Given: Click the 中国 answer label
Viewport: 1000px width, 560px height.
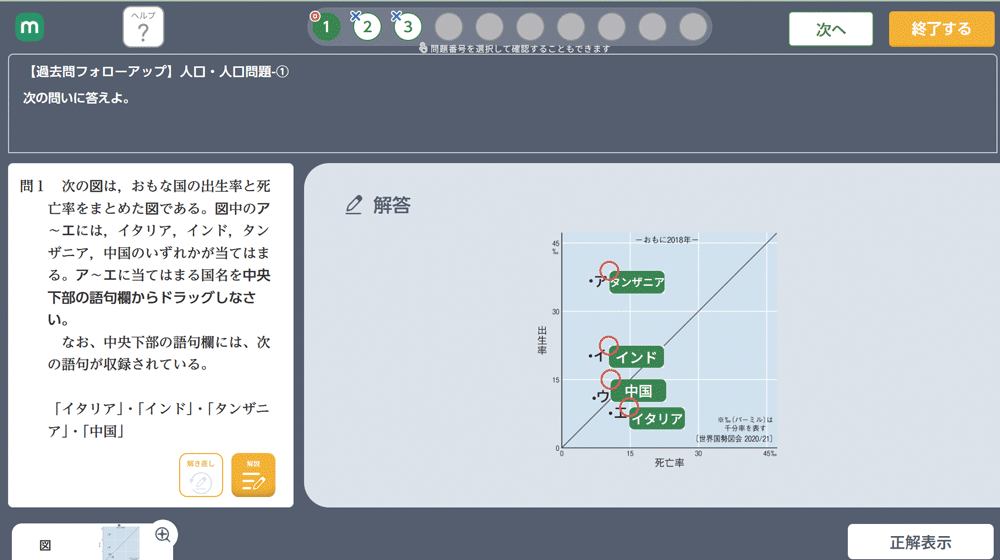Looking at the screenshot, I should [x=638, y=391].
